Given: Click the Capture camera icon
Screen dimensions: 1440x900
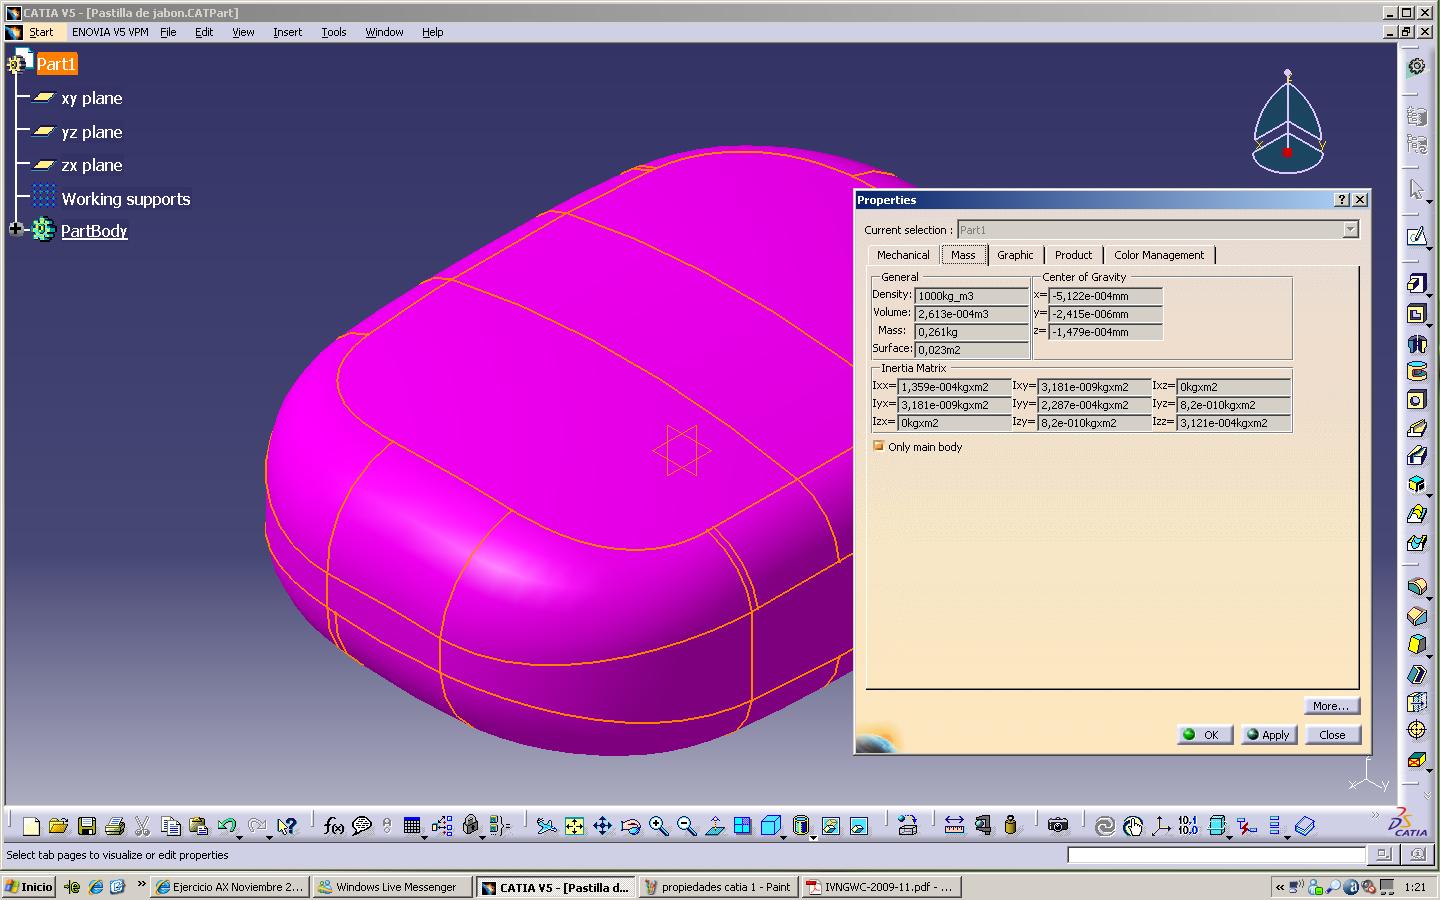Looking at the screenshot, I should (x=1058, y=826).
